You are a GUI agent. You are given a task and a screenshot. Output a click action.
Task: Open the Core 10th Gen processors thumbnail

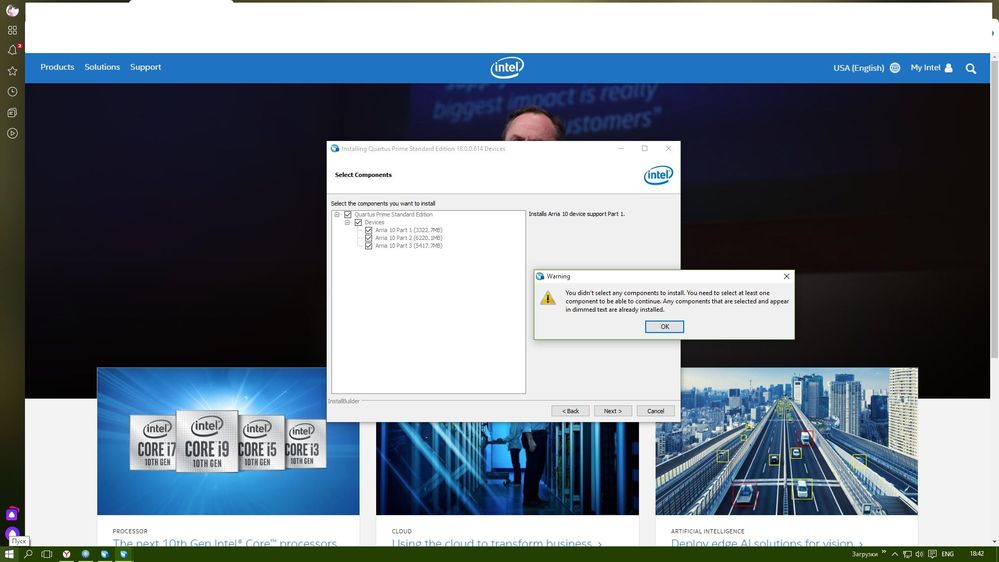228,441
